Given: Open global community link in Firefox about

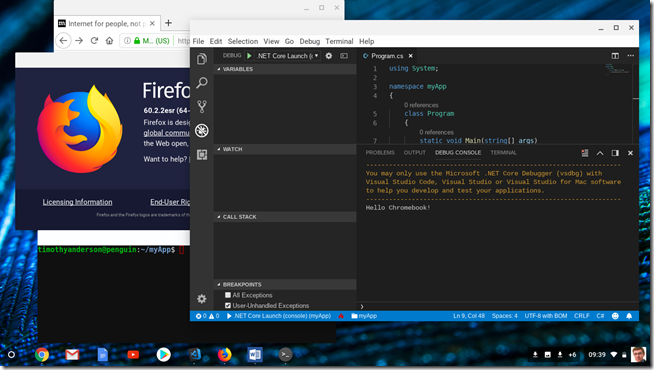Looking at the screenshot, I should click(166, 133).
